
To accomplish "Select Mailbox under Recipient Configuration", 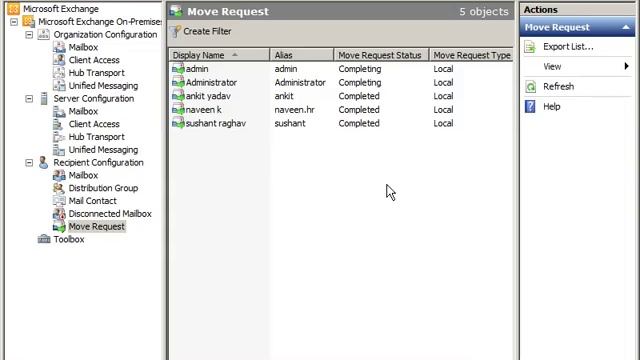I will [83, 176].
